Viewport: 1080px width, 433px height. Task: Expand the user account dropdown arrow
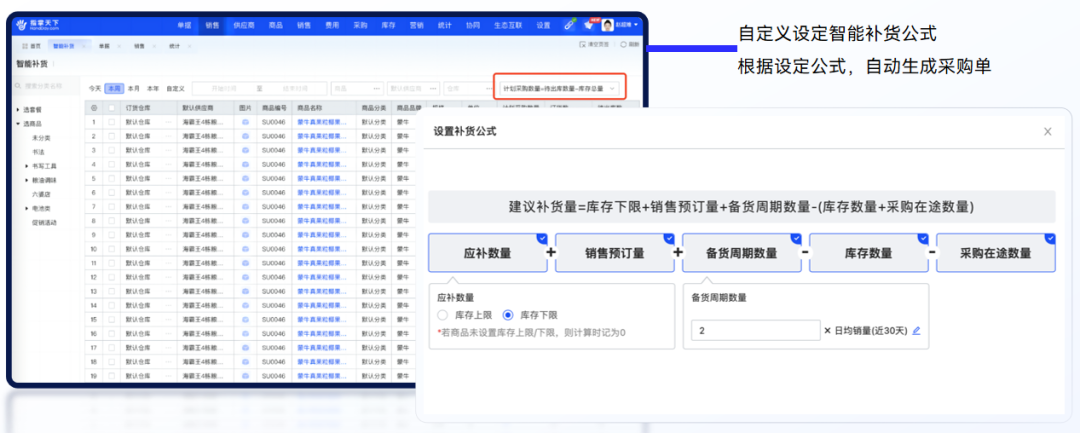636,25
